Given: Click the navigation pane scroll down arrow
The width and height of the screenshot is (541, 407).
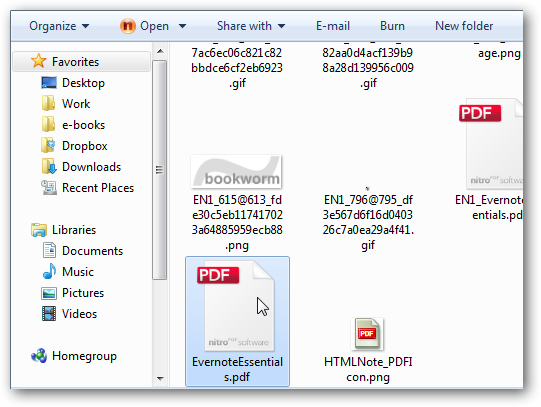Looking at the screenshot, I should point(160,378).
